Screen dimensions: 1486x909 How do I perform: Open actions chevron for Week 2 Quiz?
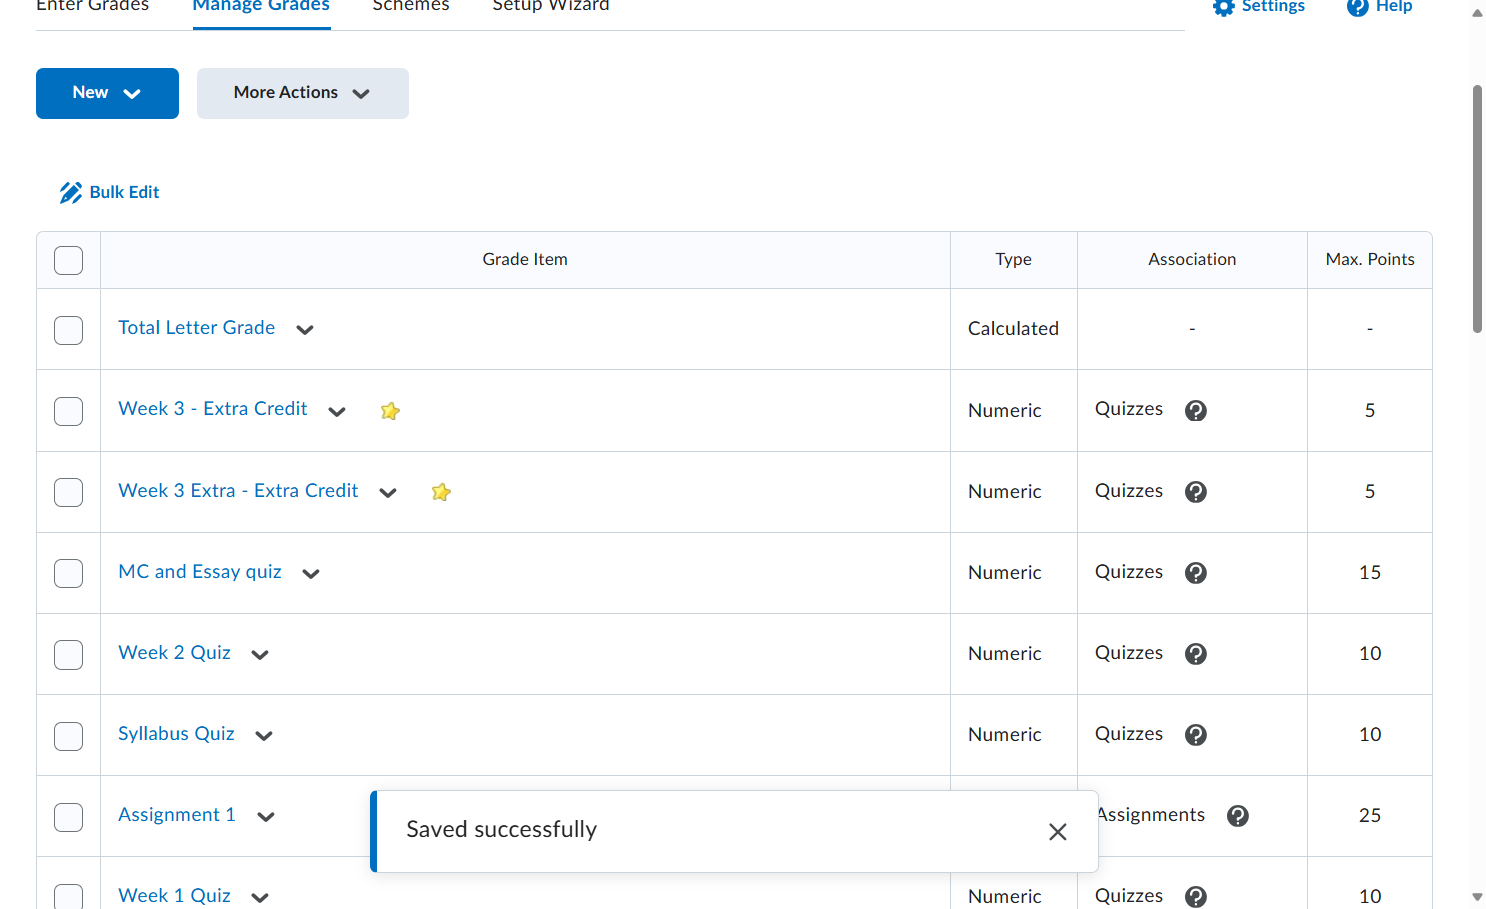point(260,654)
